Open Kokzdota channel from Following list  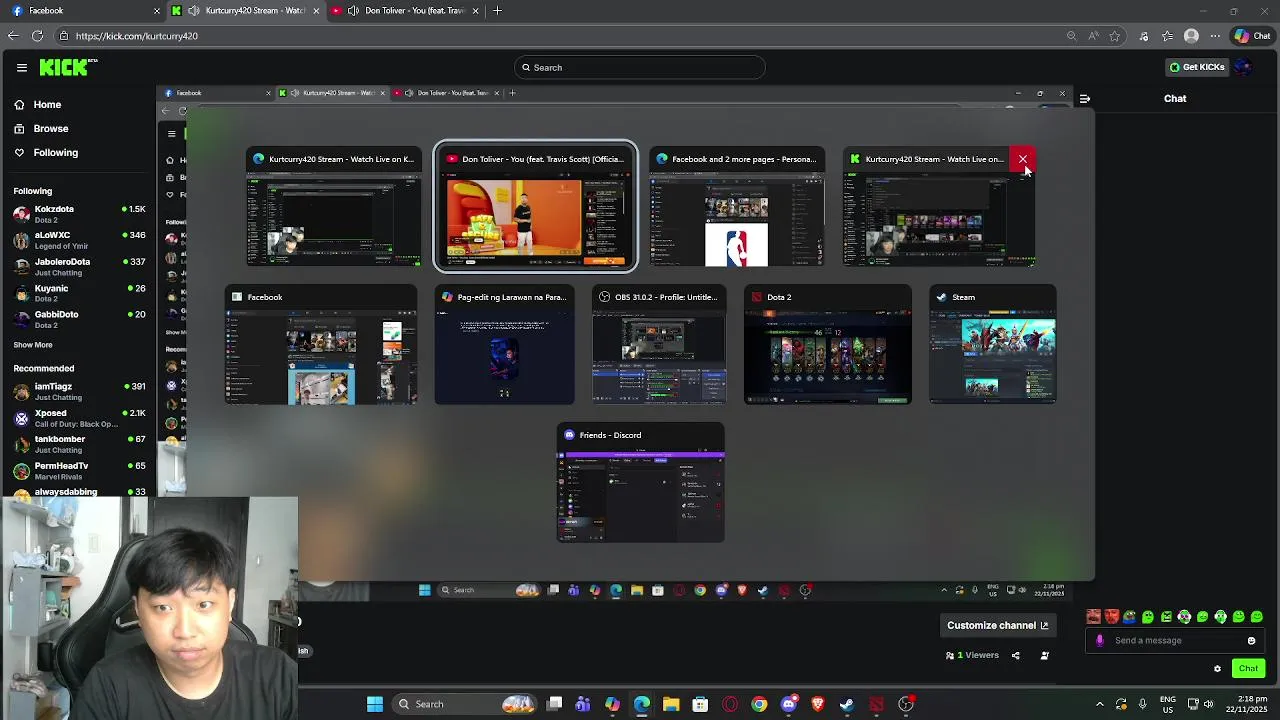pyautogui.click(x=80, y=214)
